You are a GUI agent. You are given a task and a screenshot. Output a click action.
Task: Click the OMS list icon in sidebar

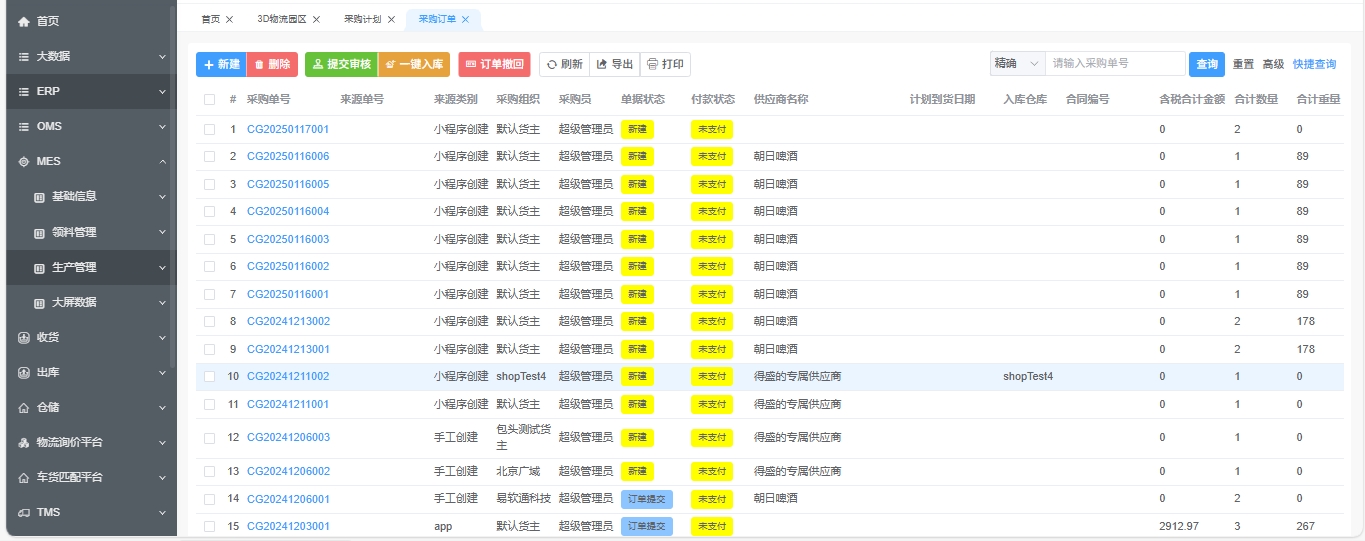[x=24, y=126]
